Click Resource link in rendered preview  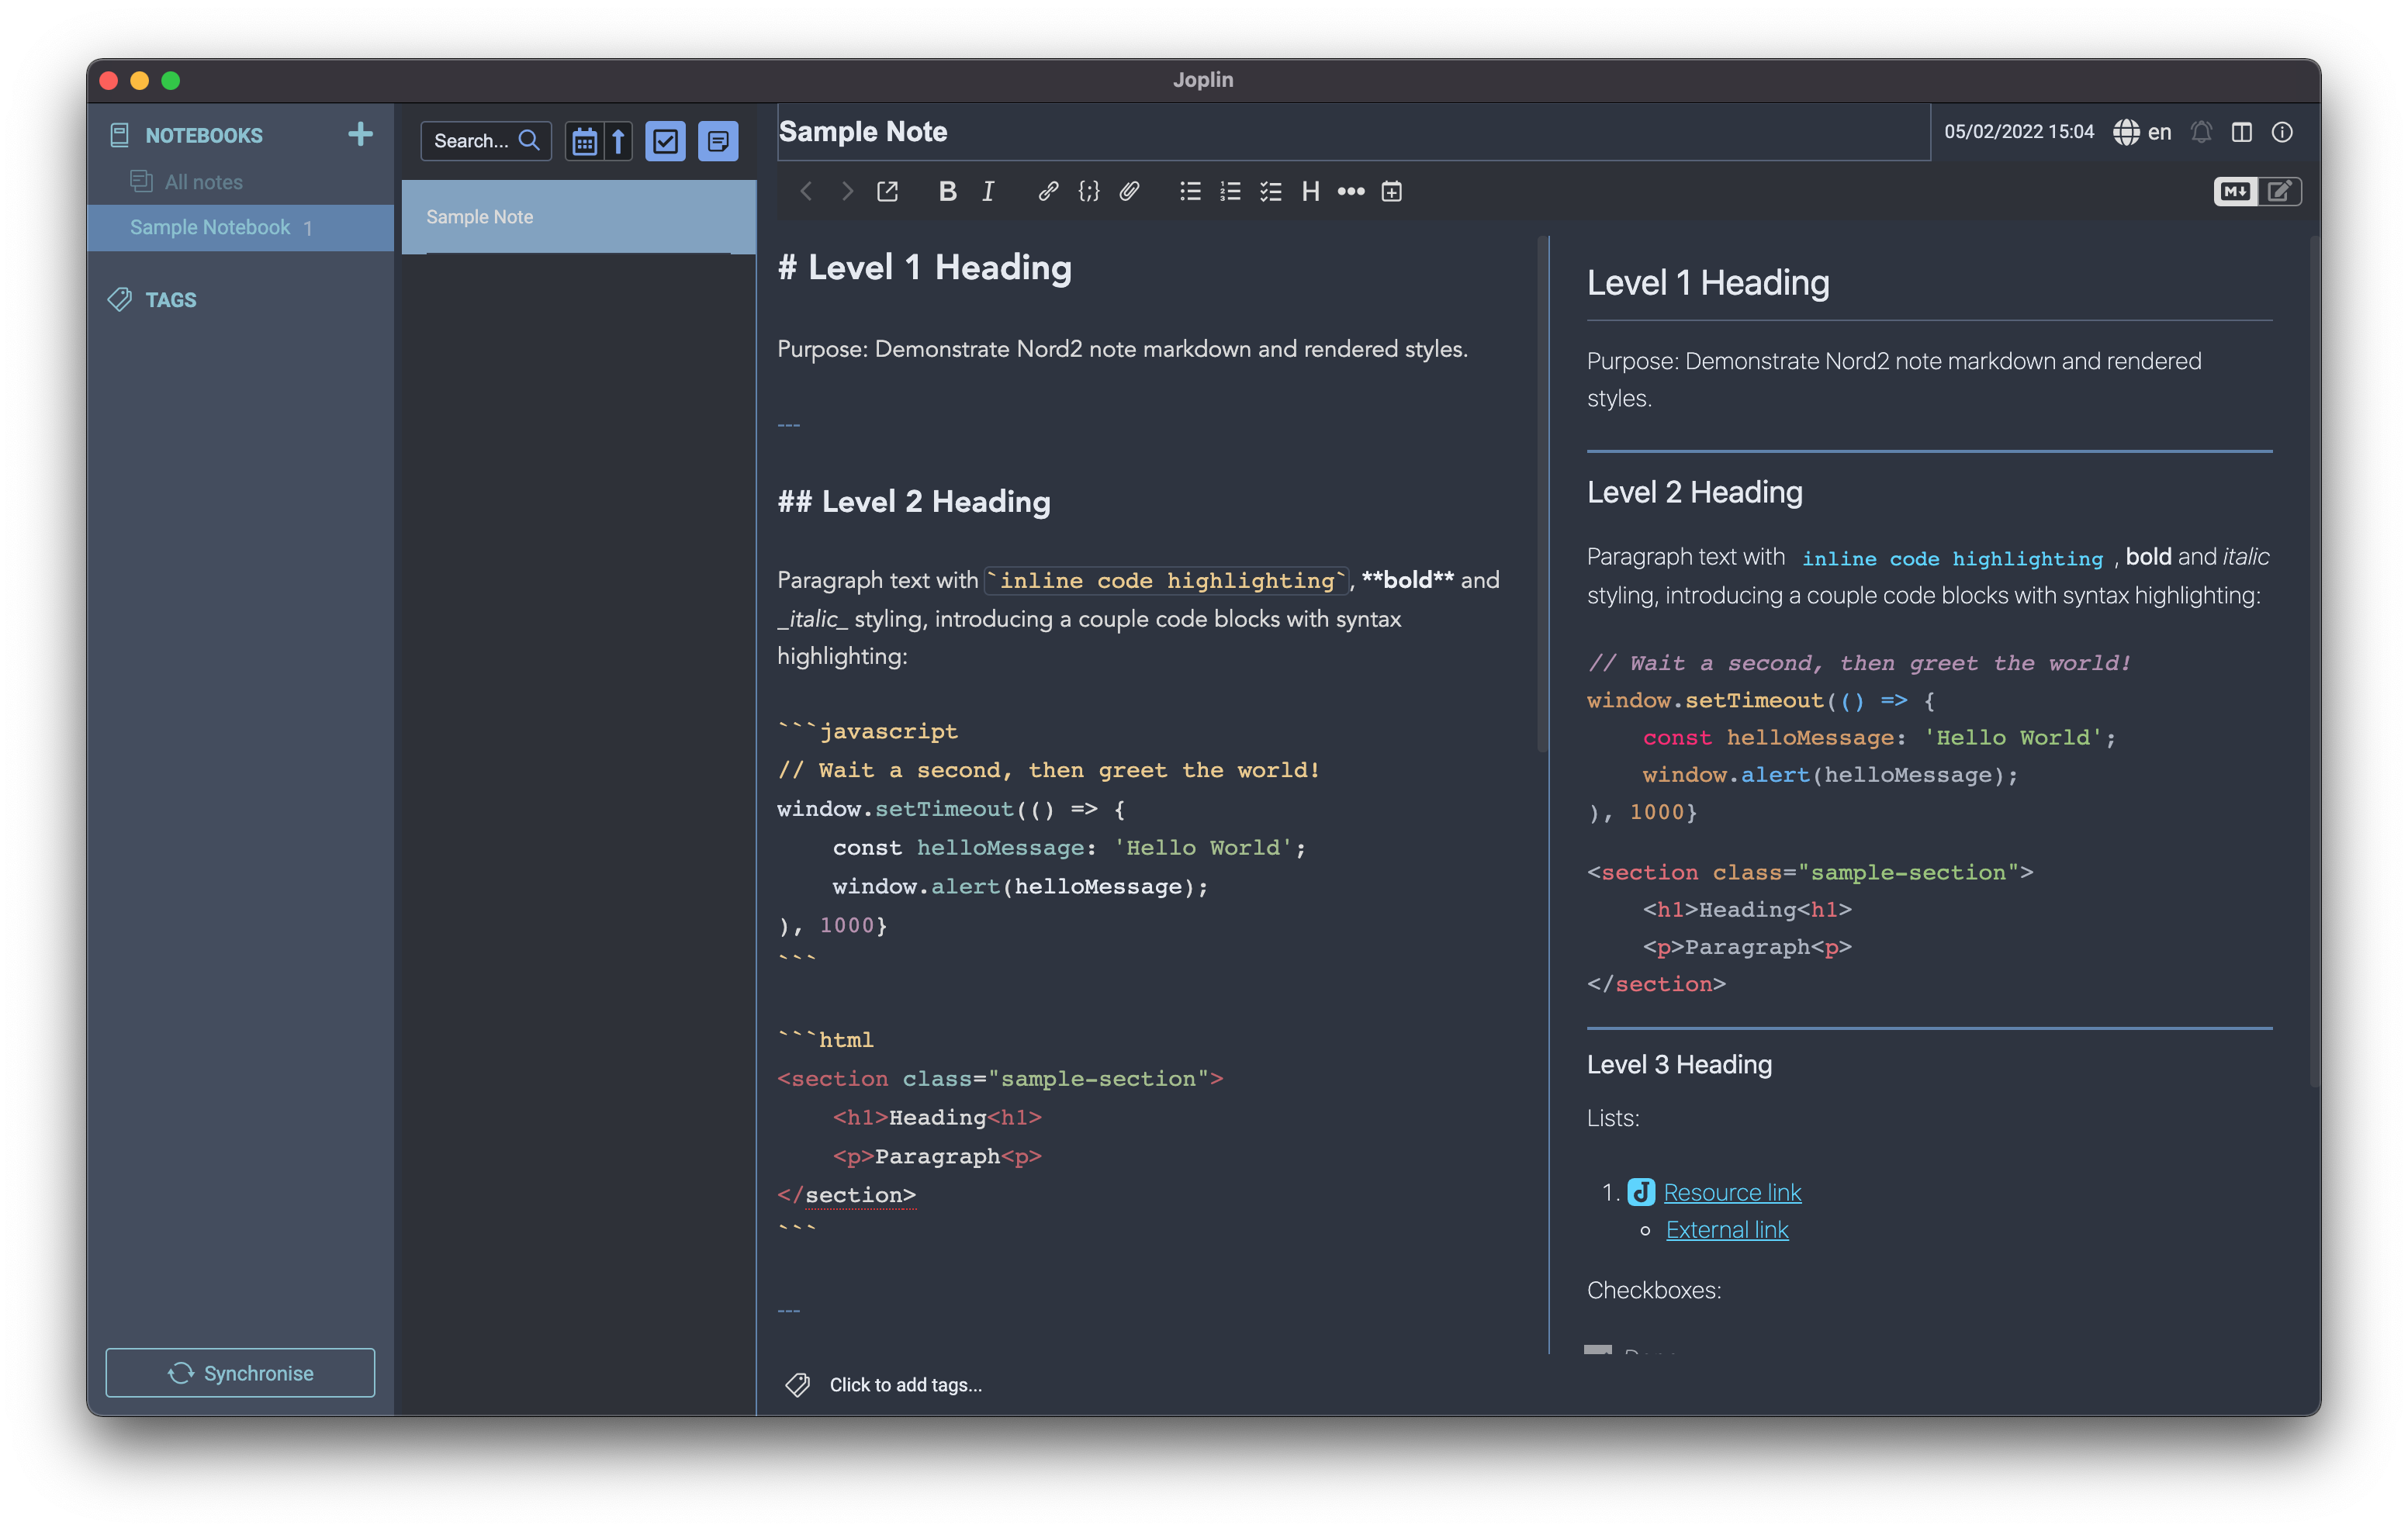click(1732, 1191)
